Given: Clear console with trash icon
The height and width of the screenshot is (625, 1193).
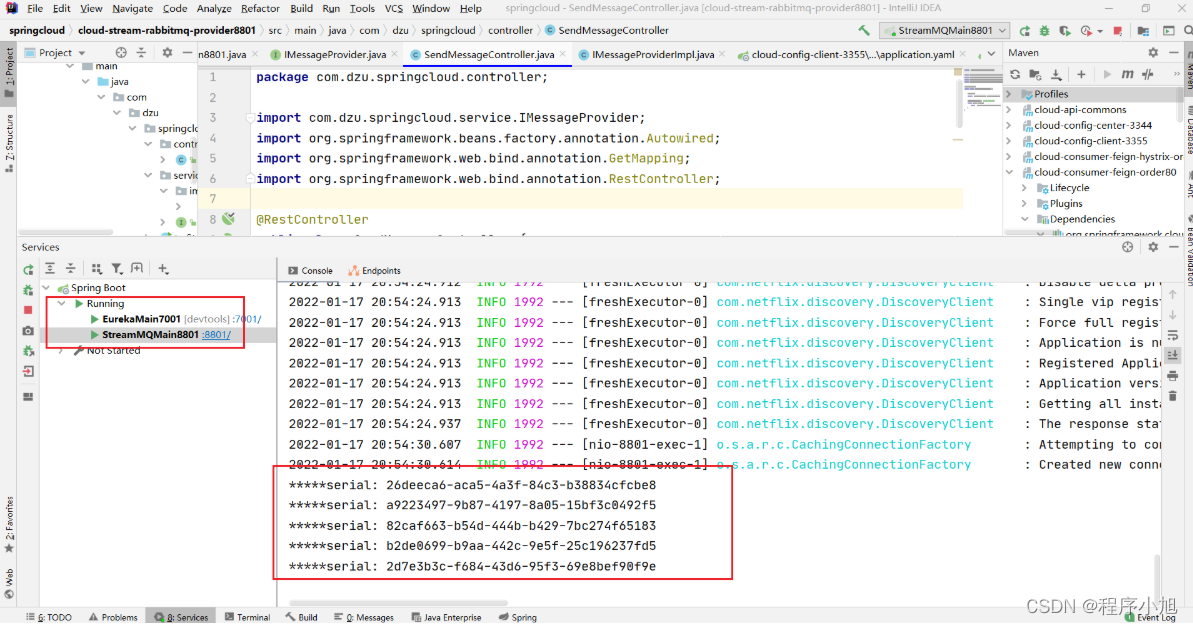Looking at the screenshot, I should [1172, 396].
